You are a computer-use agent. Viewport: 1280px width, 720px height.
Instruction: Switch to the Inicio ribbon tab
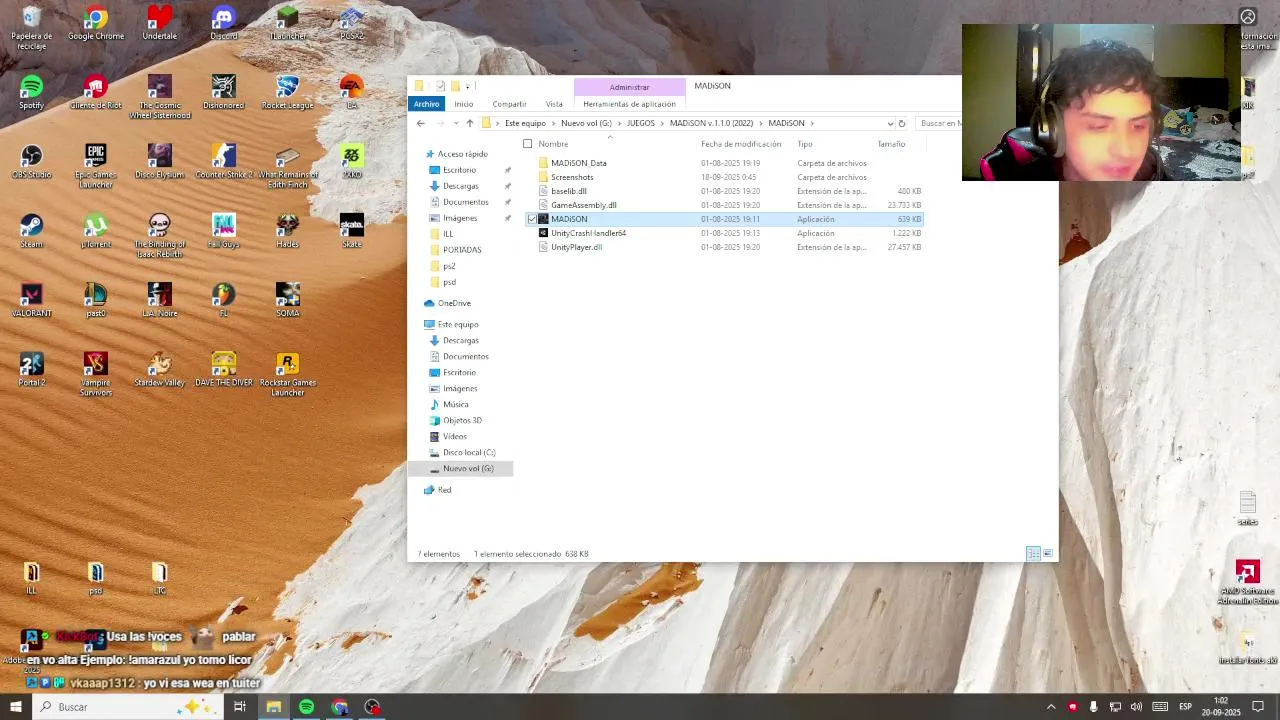pos(463,104)
